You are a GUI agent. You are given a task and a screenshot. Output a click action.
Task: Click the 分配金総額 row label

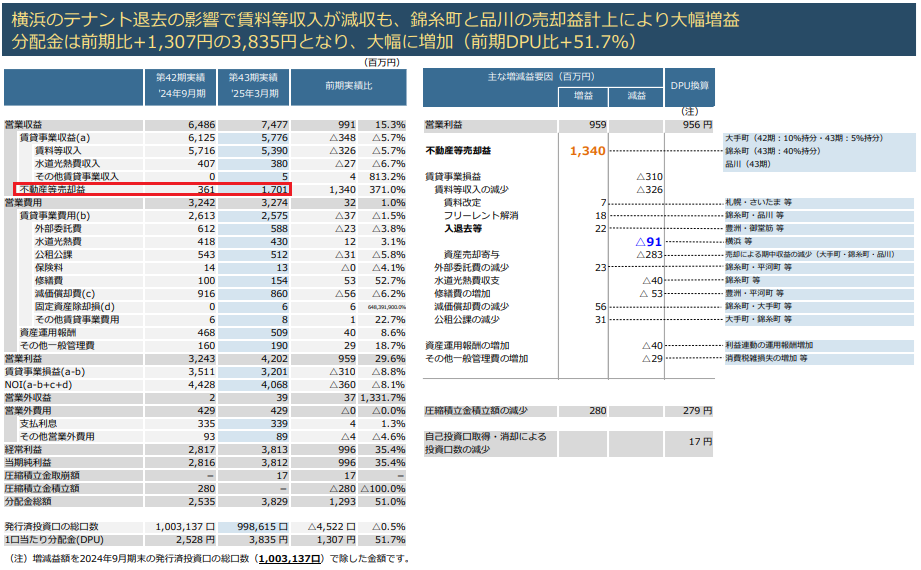[x=28, y=501]
